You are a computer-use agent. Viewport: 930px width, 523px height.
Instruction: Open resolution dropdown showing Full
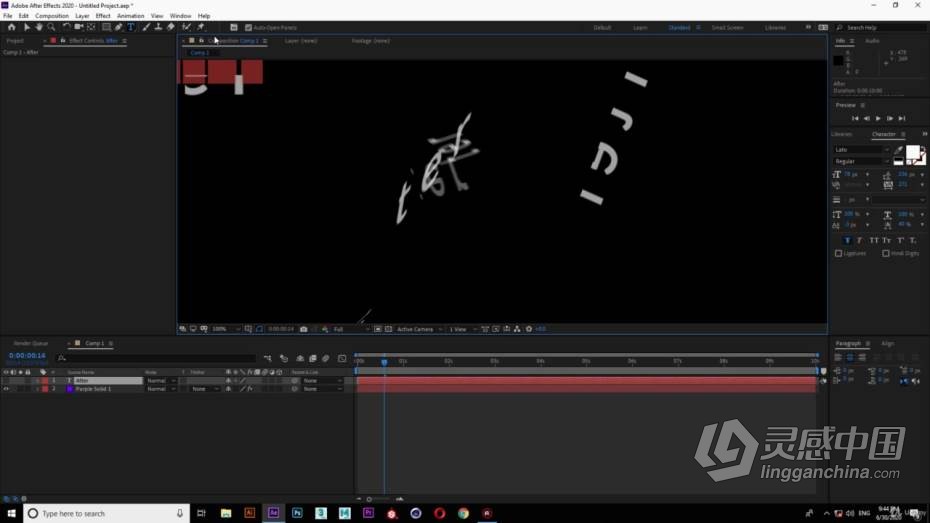[x=351, y=329]
